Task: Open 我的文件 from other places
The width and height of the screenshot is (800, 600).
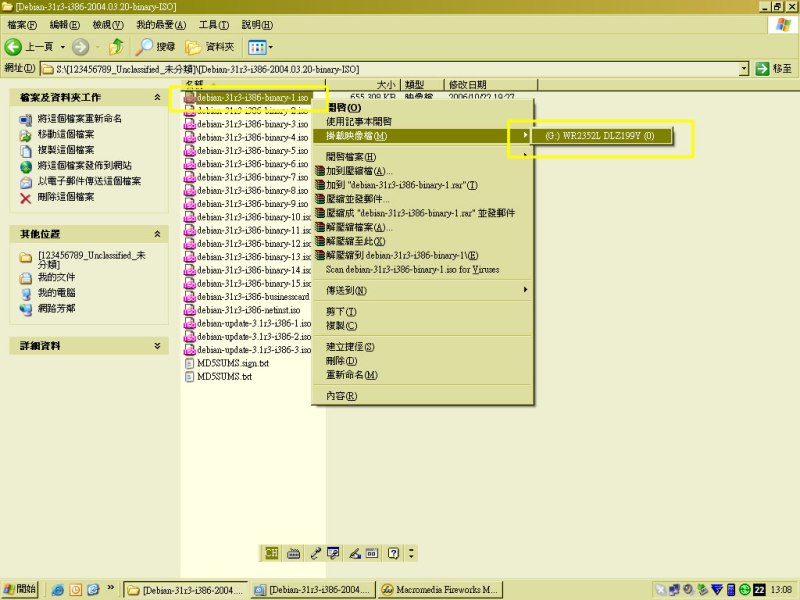Action: pyautogui.click(x=57, y=277)
